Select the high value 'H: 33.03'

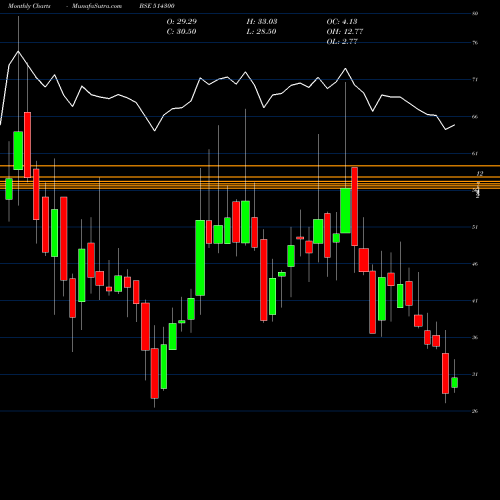262,21
